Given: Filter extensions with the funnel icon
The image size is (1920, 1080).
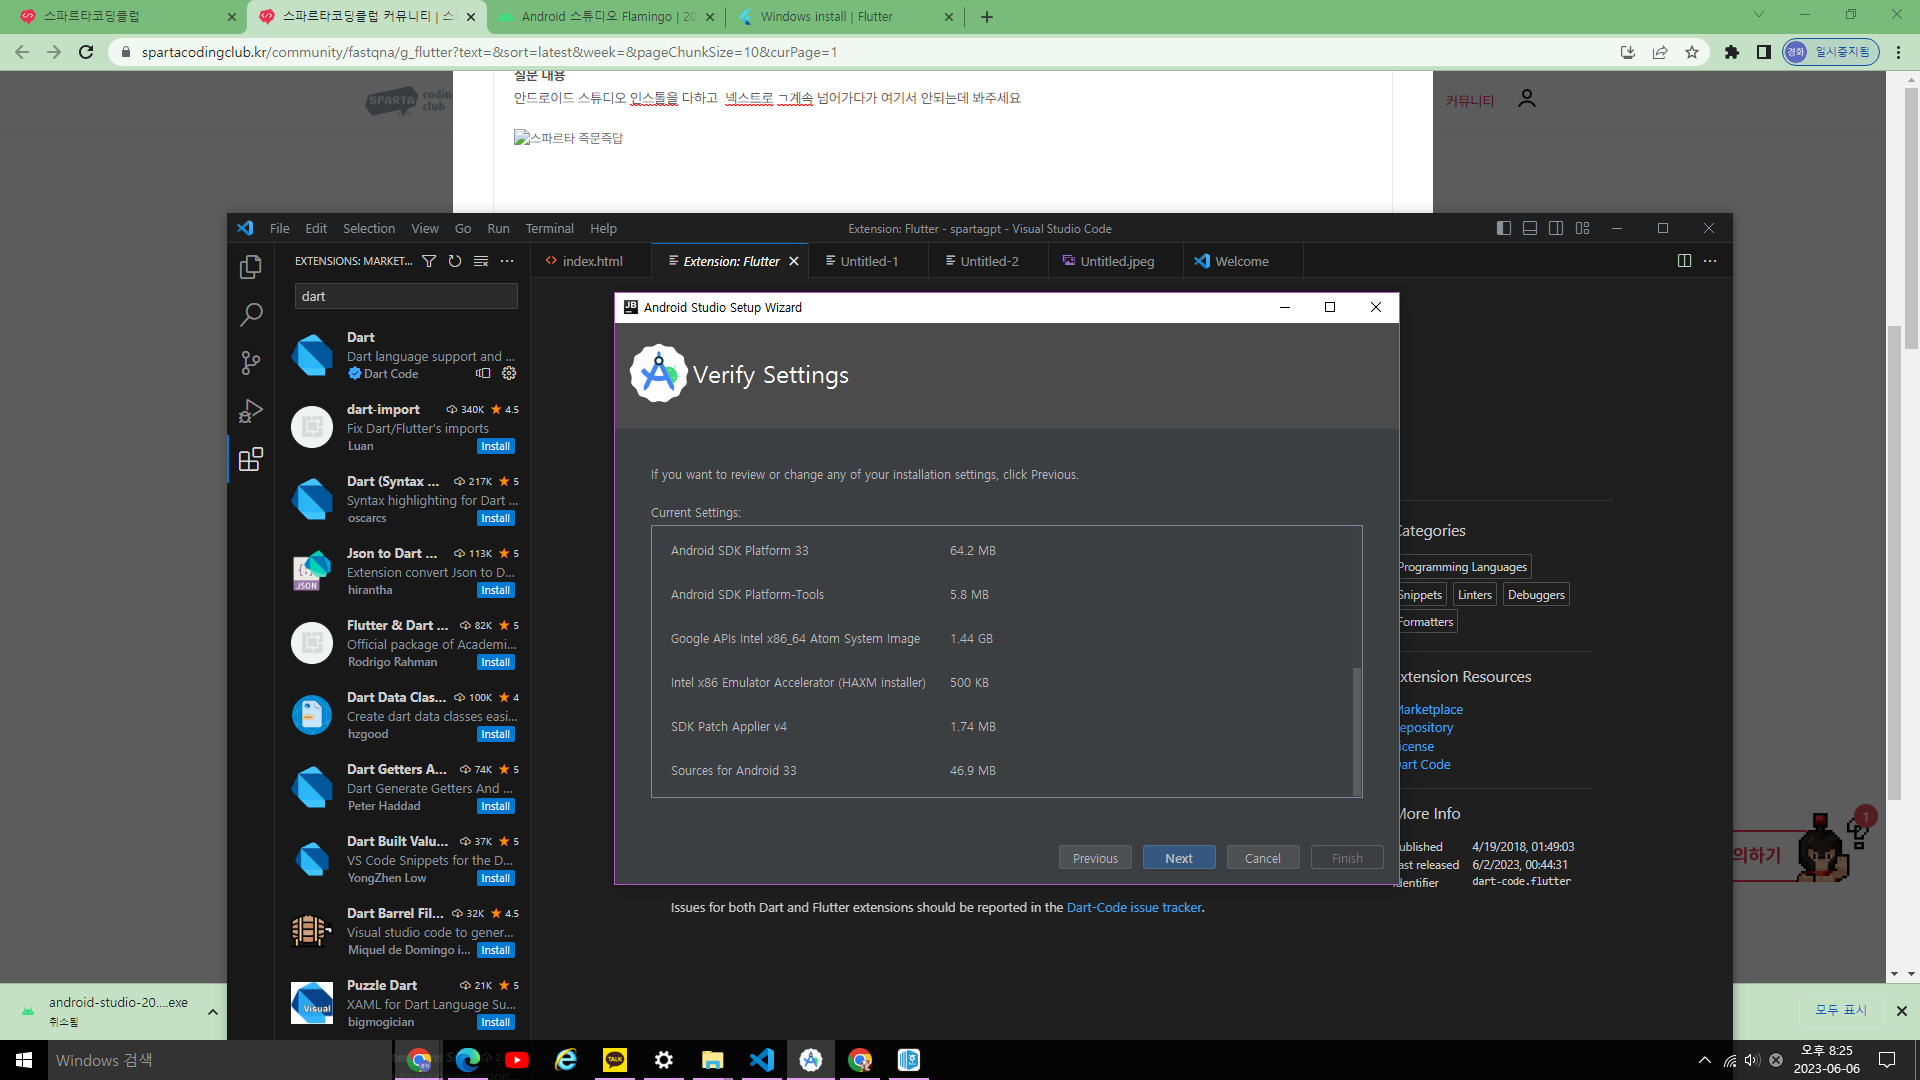Looking at the screenshot, I should click(429, 261).
